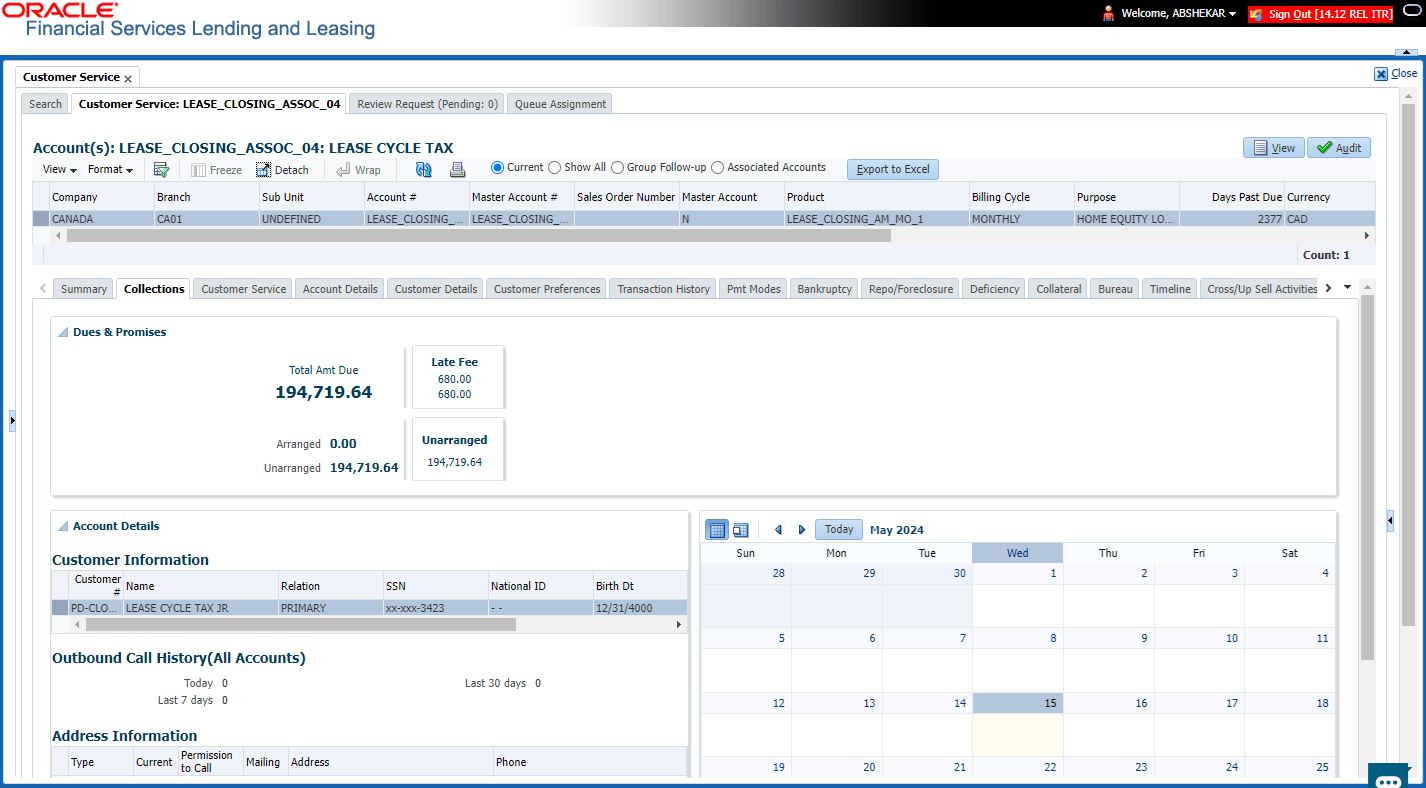Viewport: 1426px width, 788px height.
Task: Select May 15 in the calendar
Action: coord(1017,724)
